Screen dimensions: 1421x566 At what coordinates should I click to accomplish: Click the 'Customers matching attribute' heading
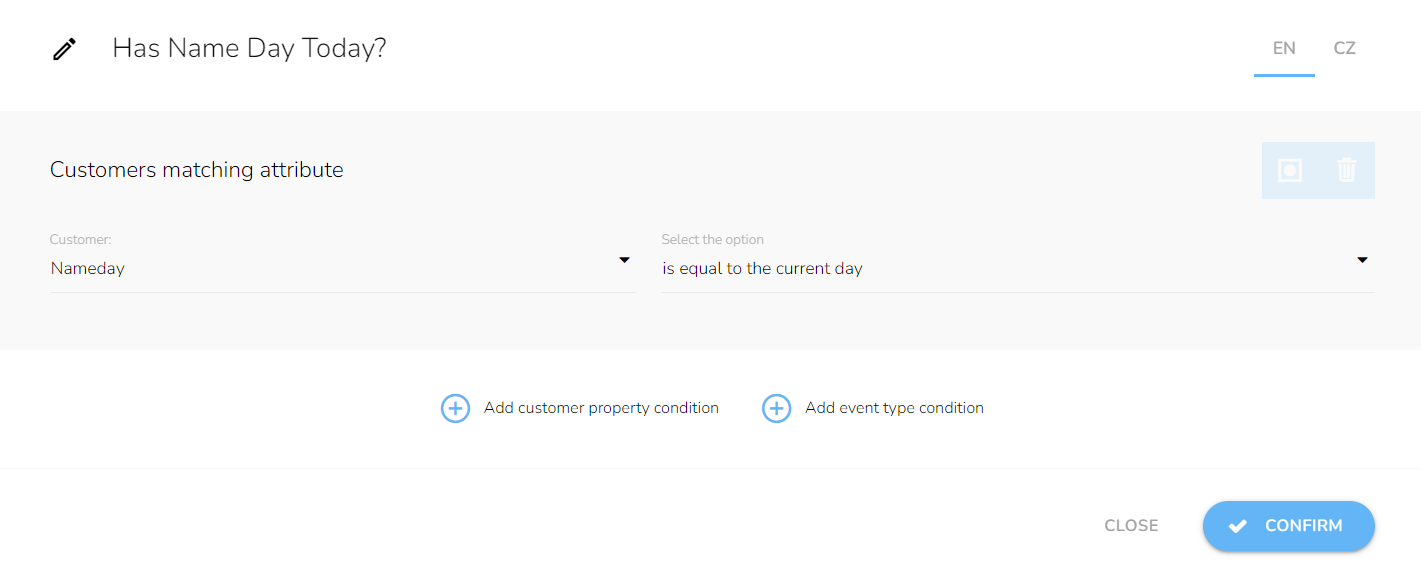[197, 170]
